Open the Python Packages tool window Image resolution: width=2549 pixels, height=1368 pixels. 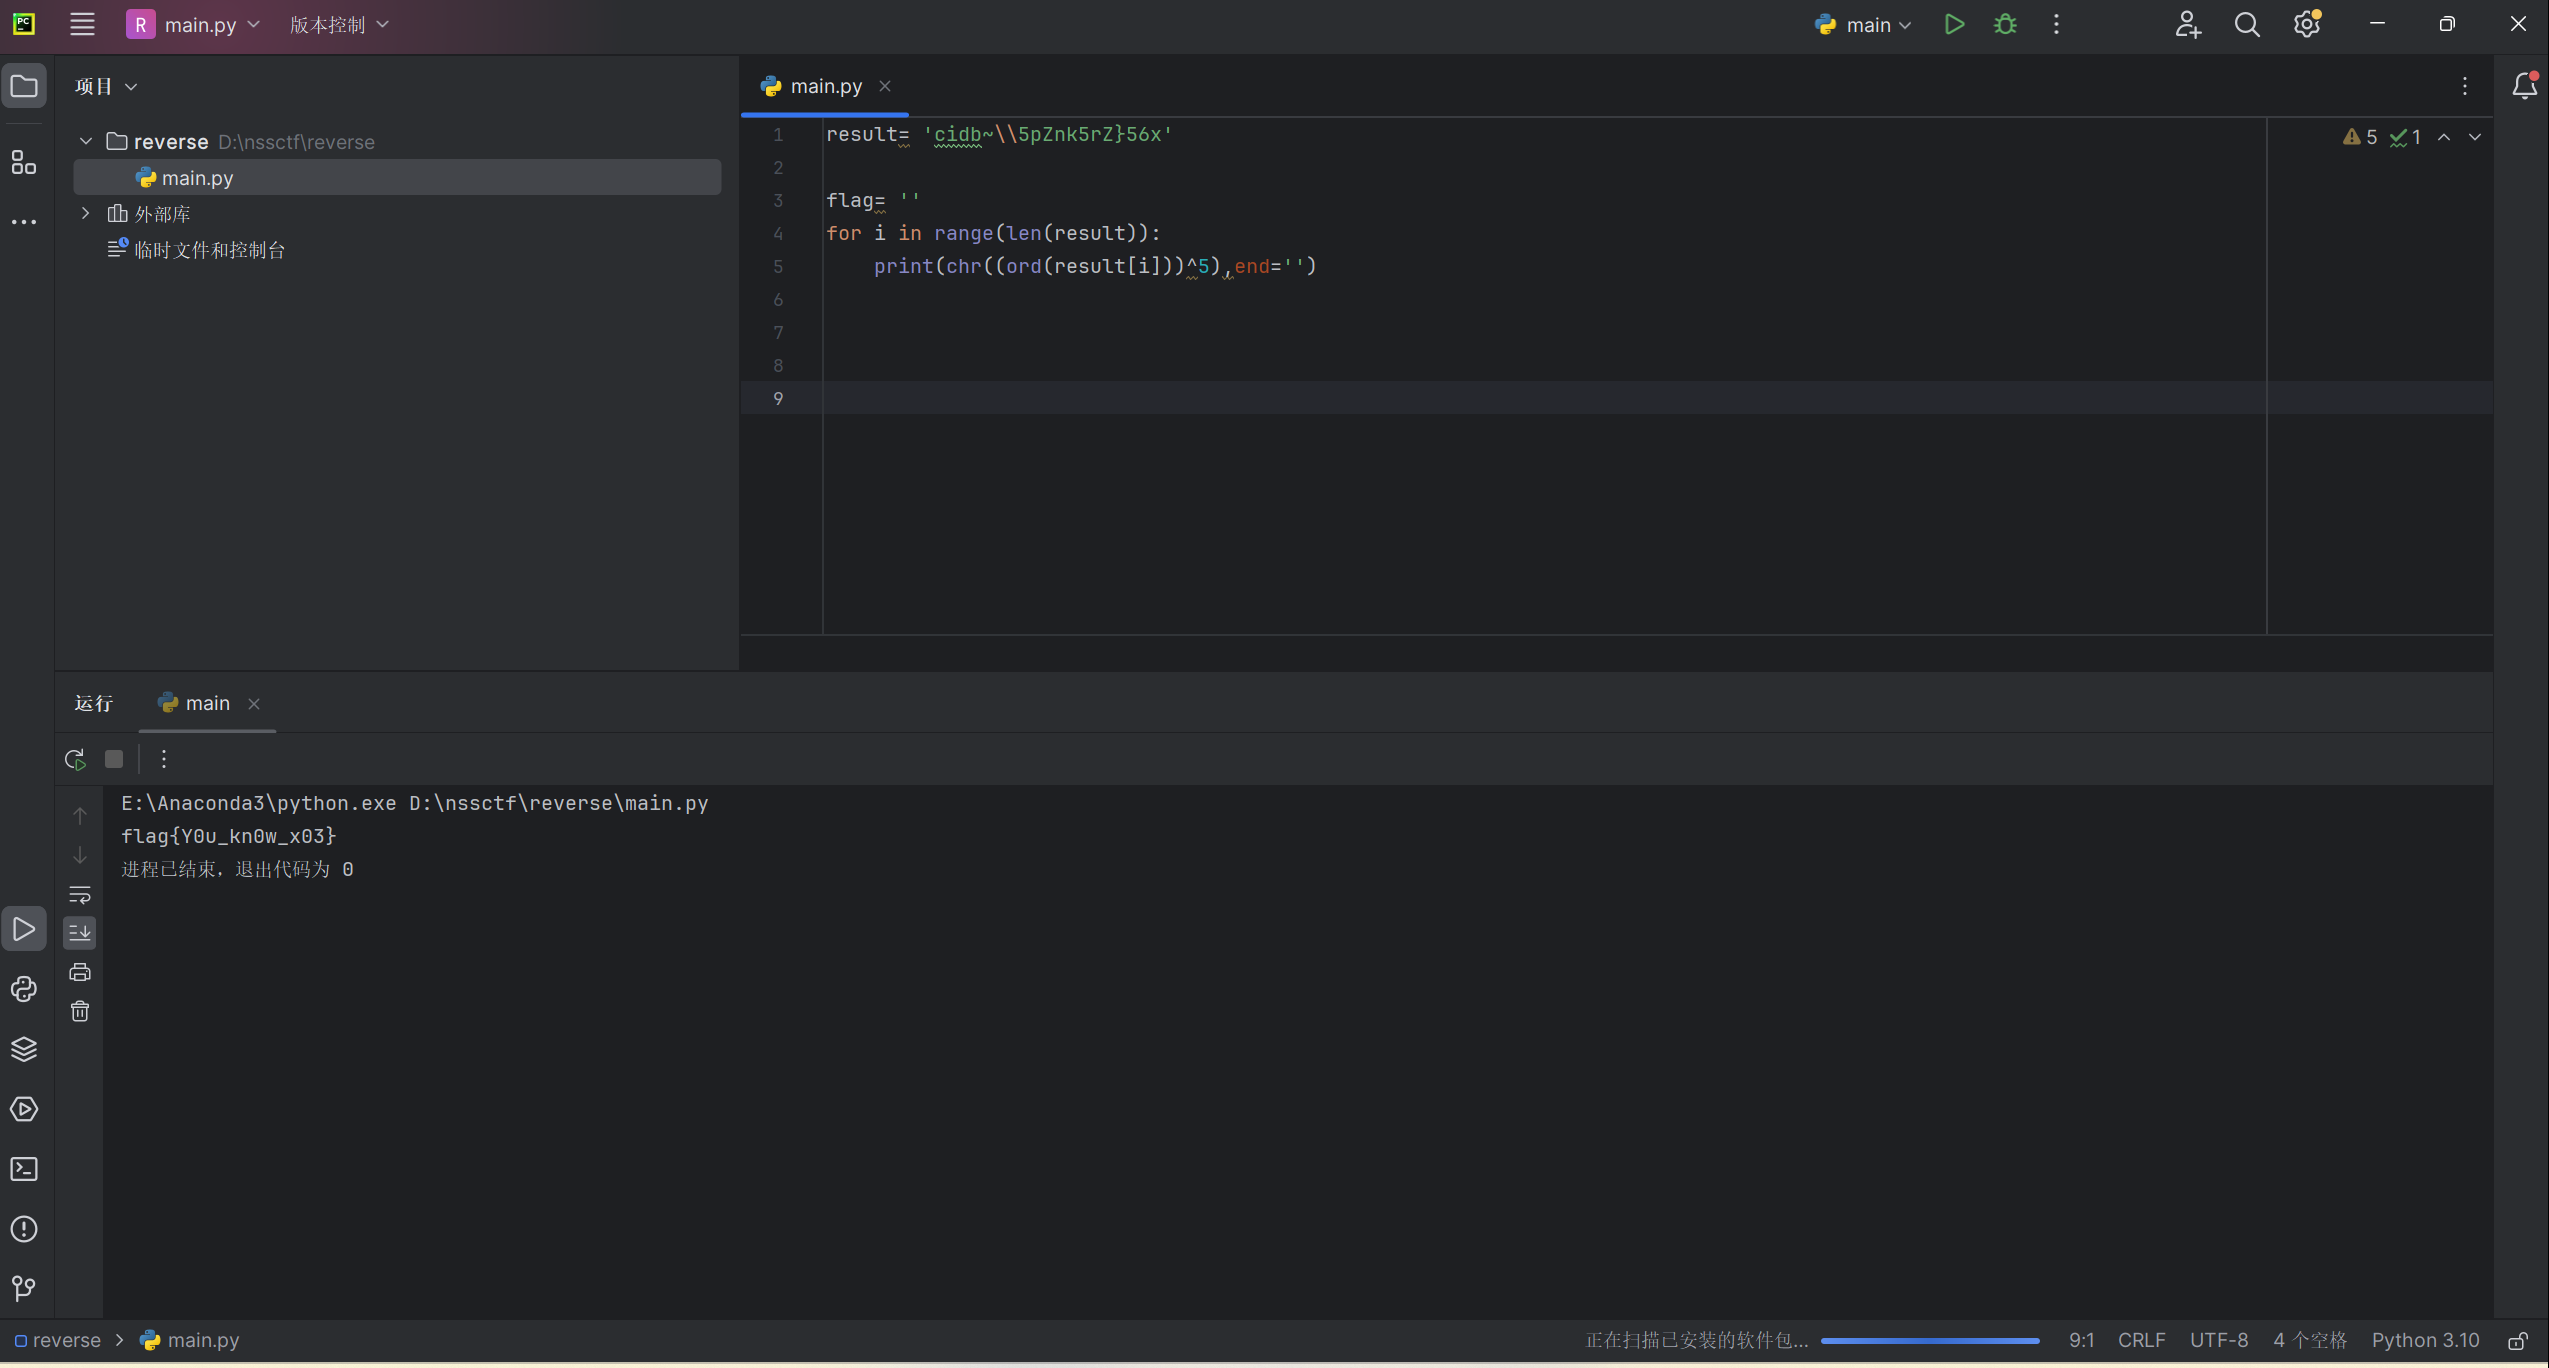24,1049
